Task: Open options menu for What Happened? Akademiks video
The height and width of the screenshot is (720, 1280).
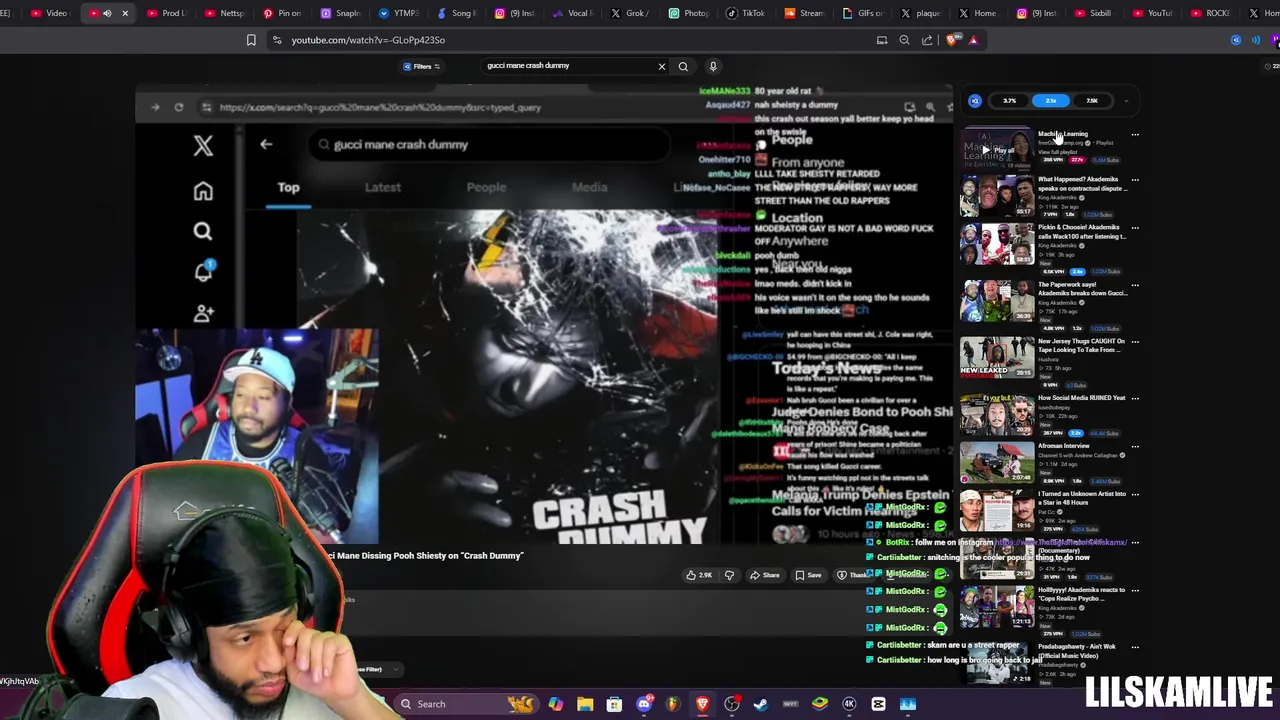Action: pyautogui.click(x=1135, y=180)
